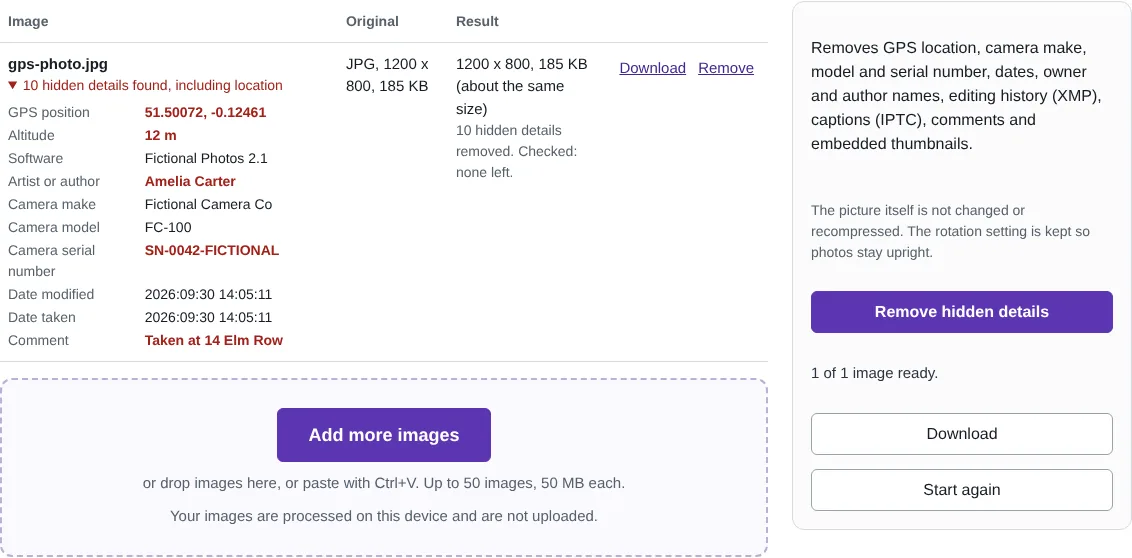Click the Remove link for gps-photo.jpg
Viewport: 1132px width, 558px height.
pos(726,68)
